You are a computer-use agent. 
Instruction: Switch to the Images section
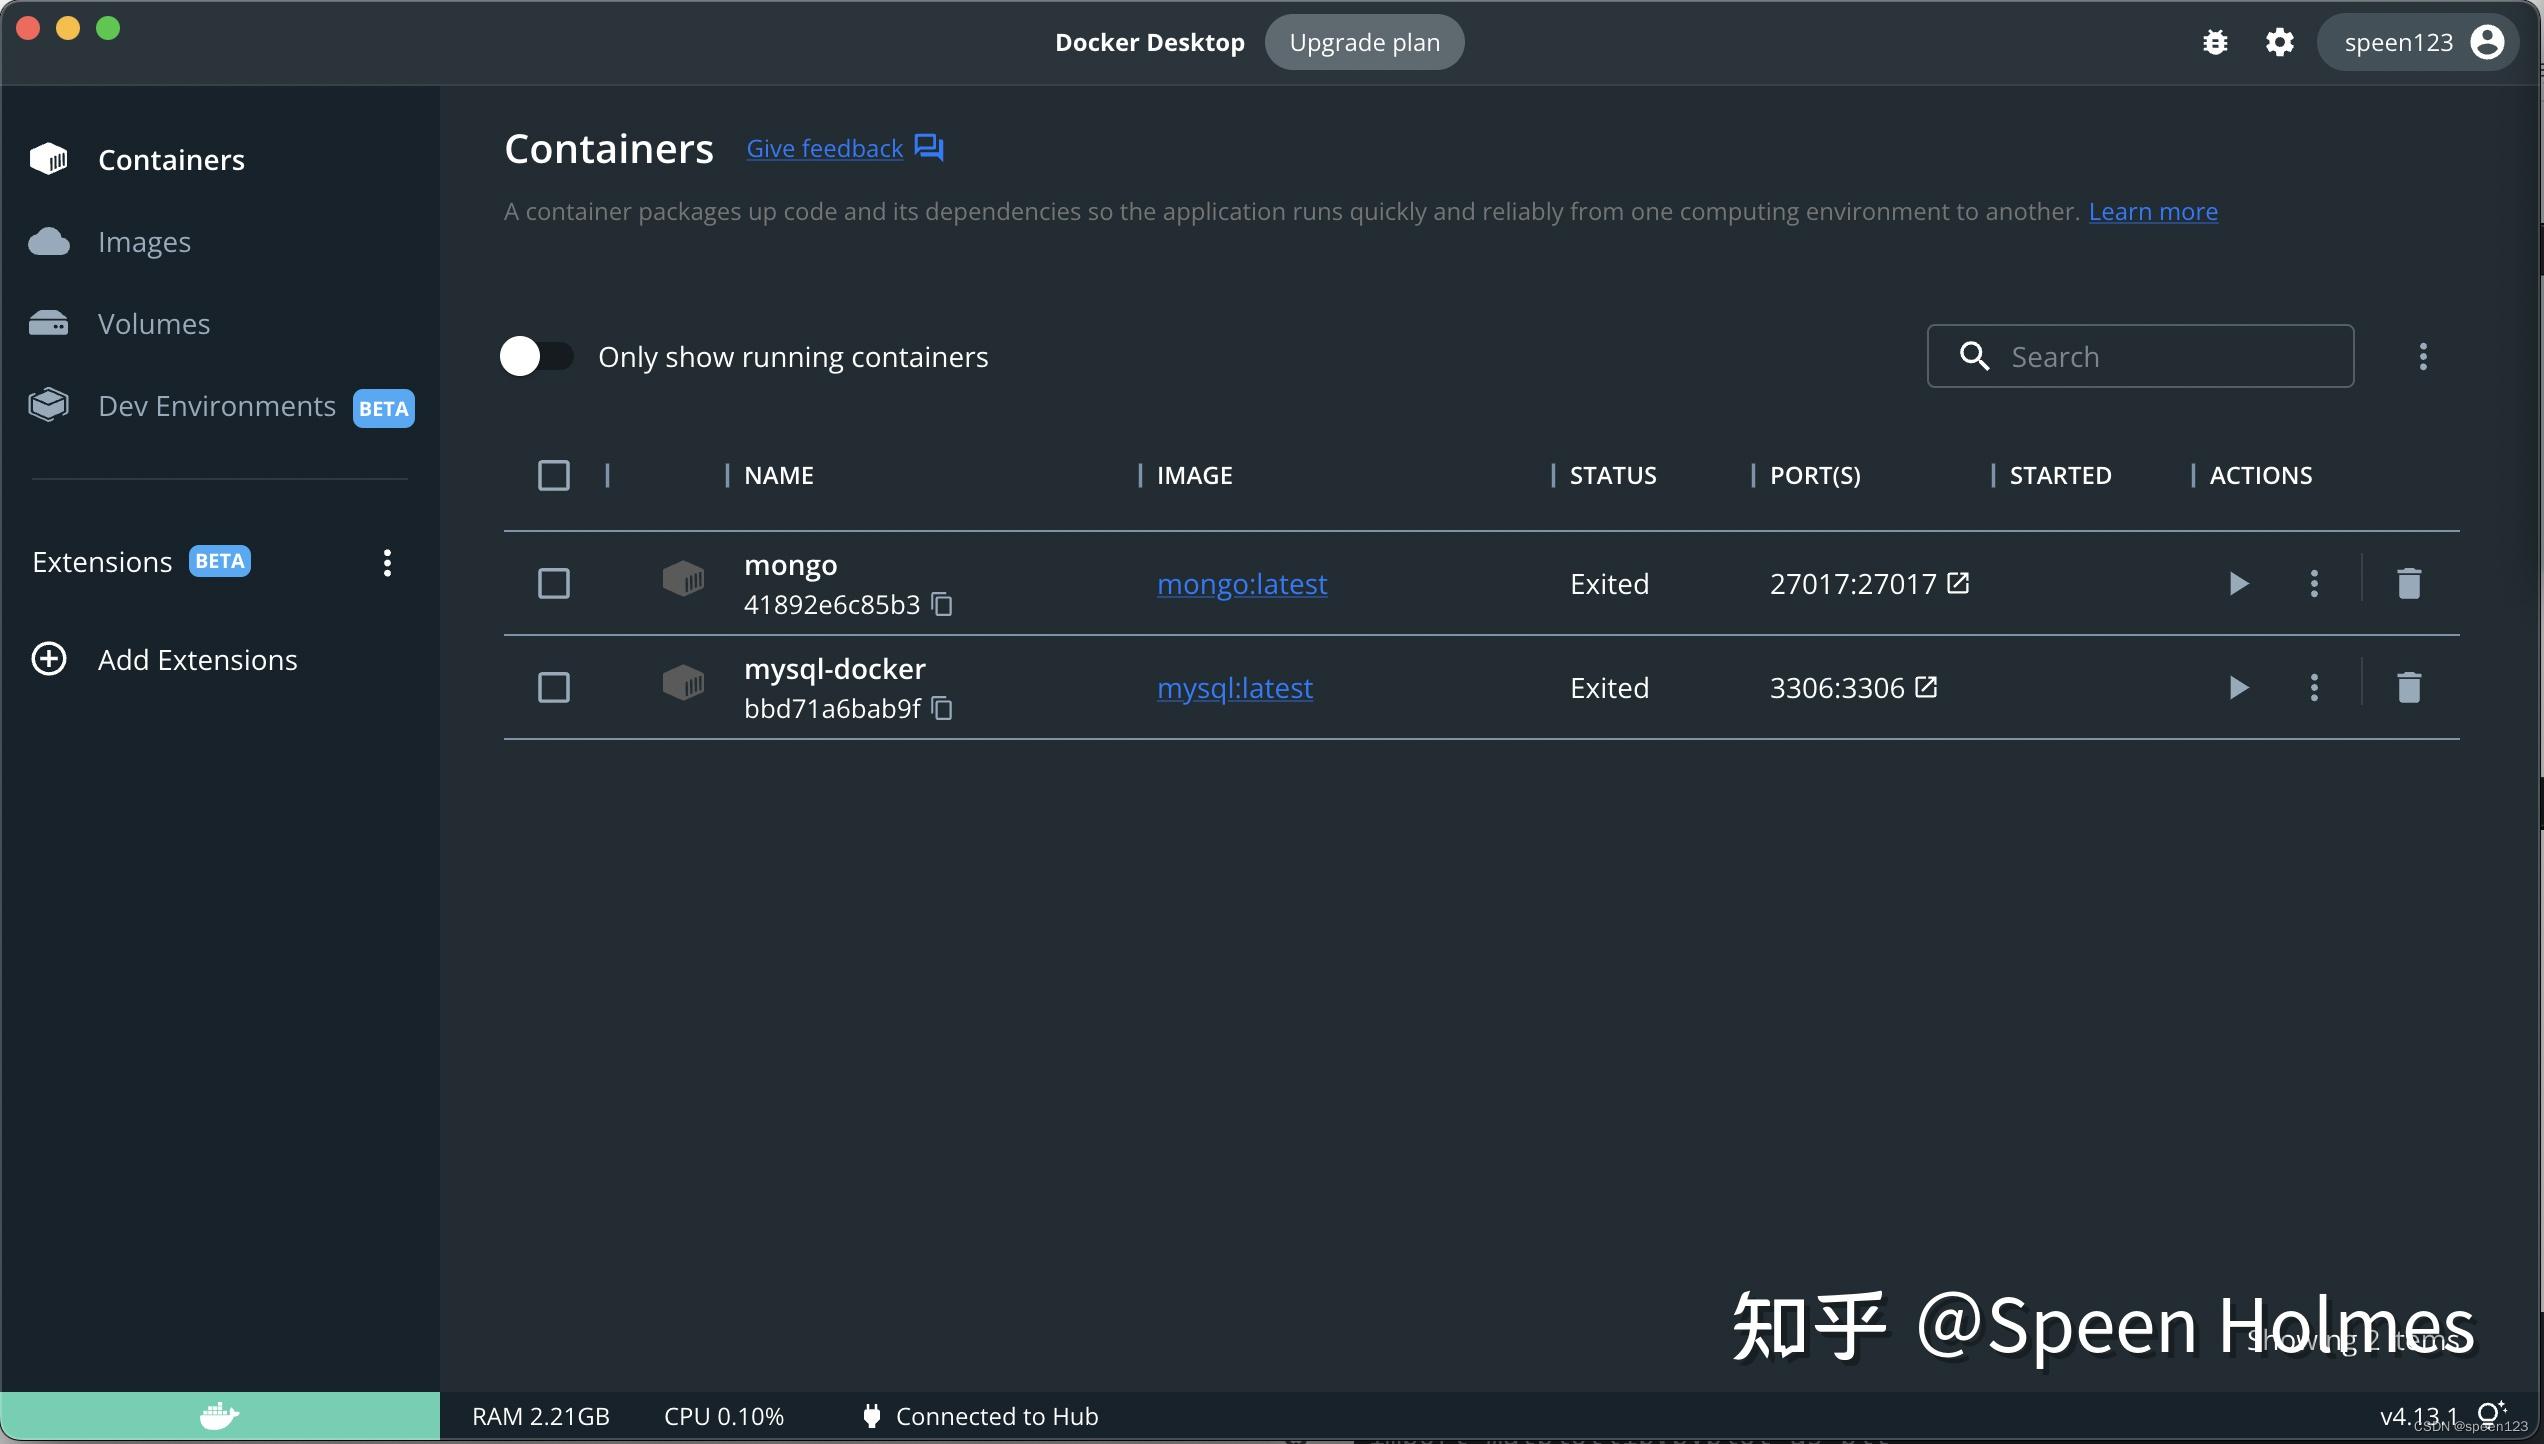coord(144,241)
